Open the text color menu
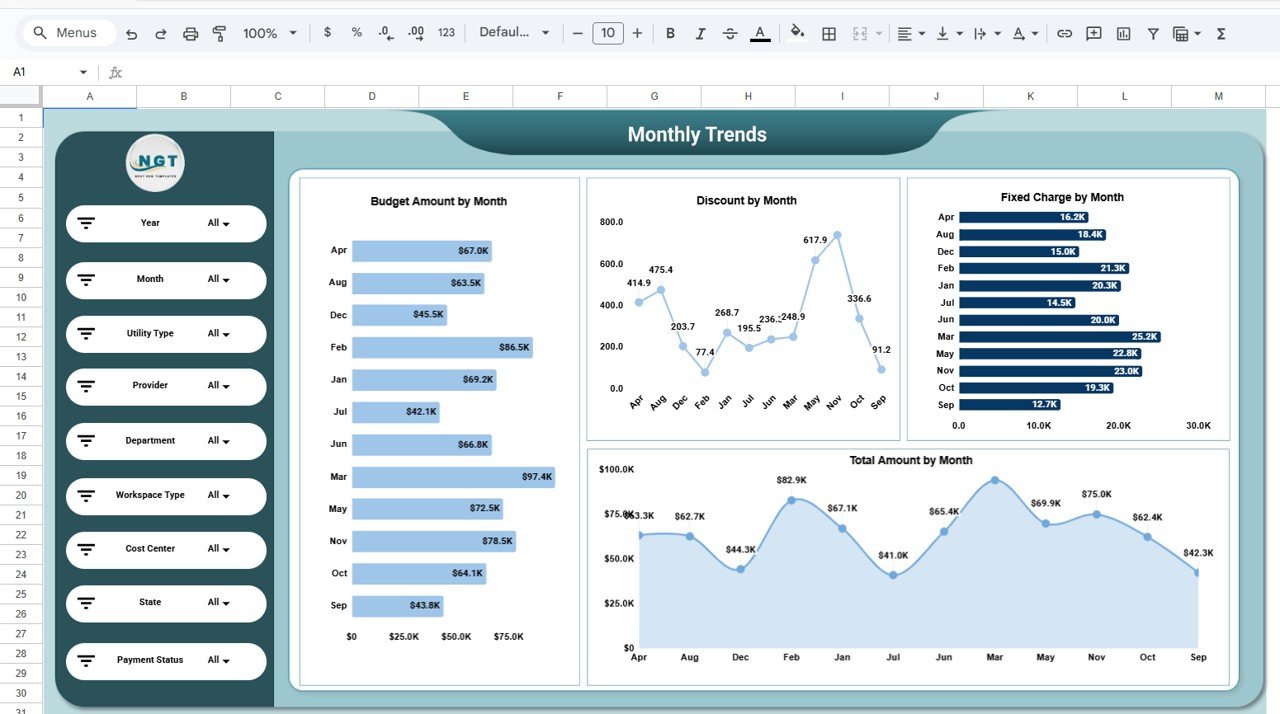 (760, 33)
